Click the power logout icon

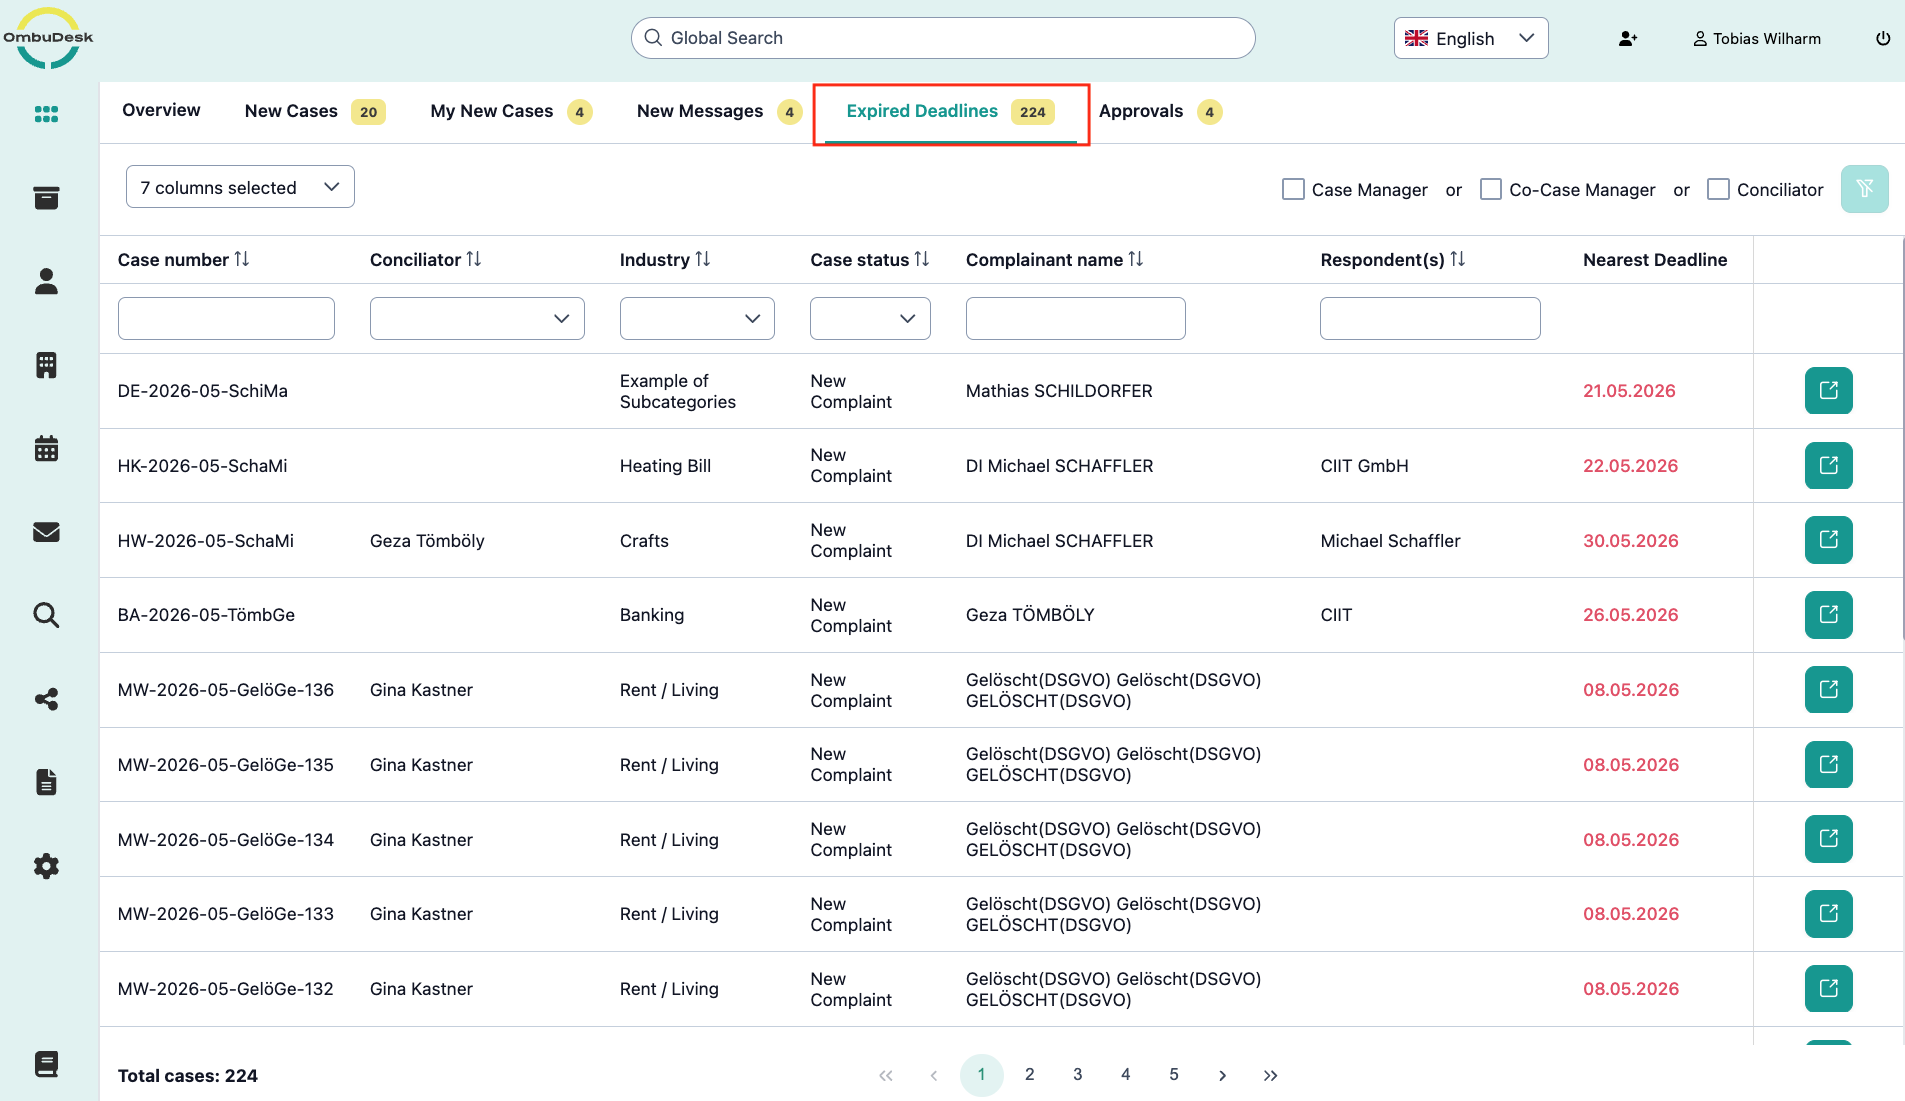pos(1883,38)
